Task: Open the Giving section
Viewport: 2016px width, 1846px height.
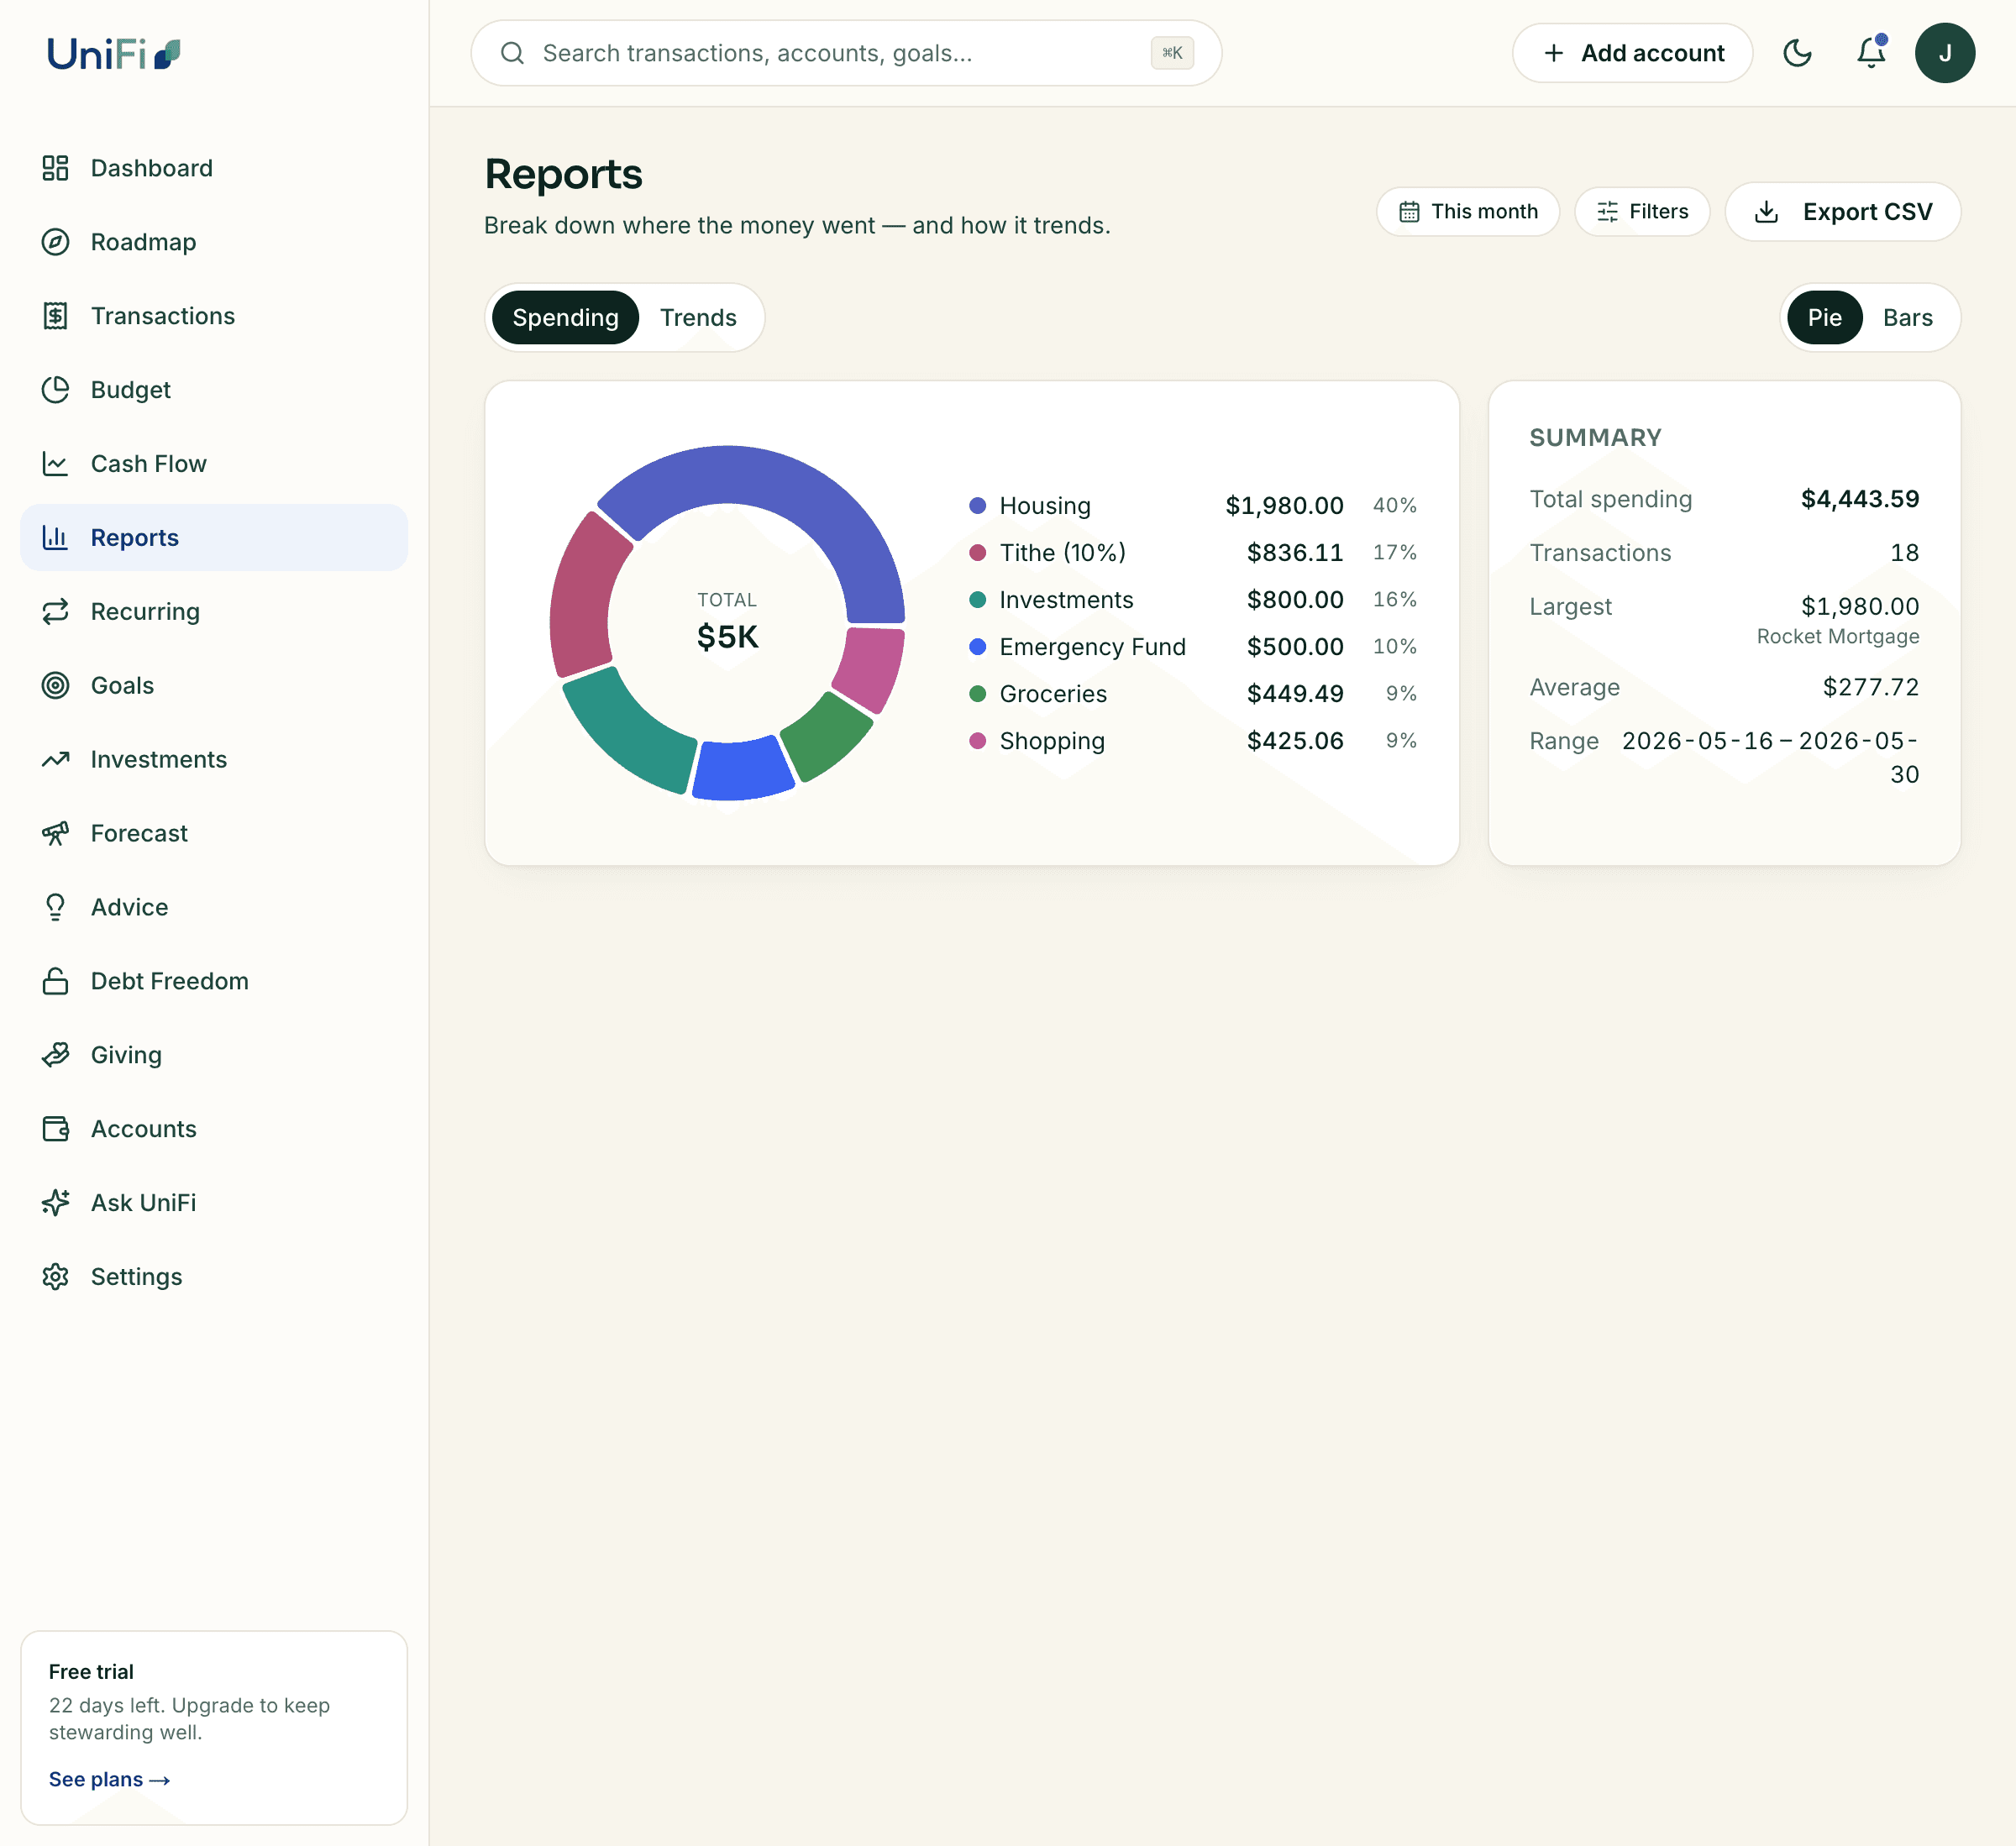Action: pyautogui.click(x=214, y=1056)
